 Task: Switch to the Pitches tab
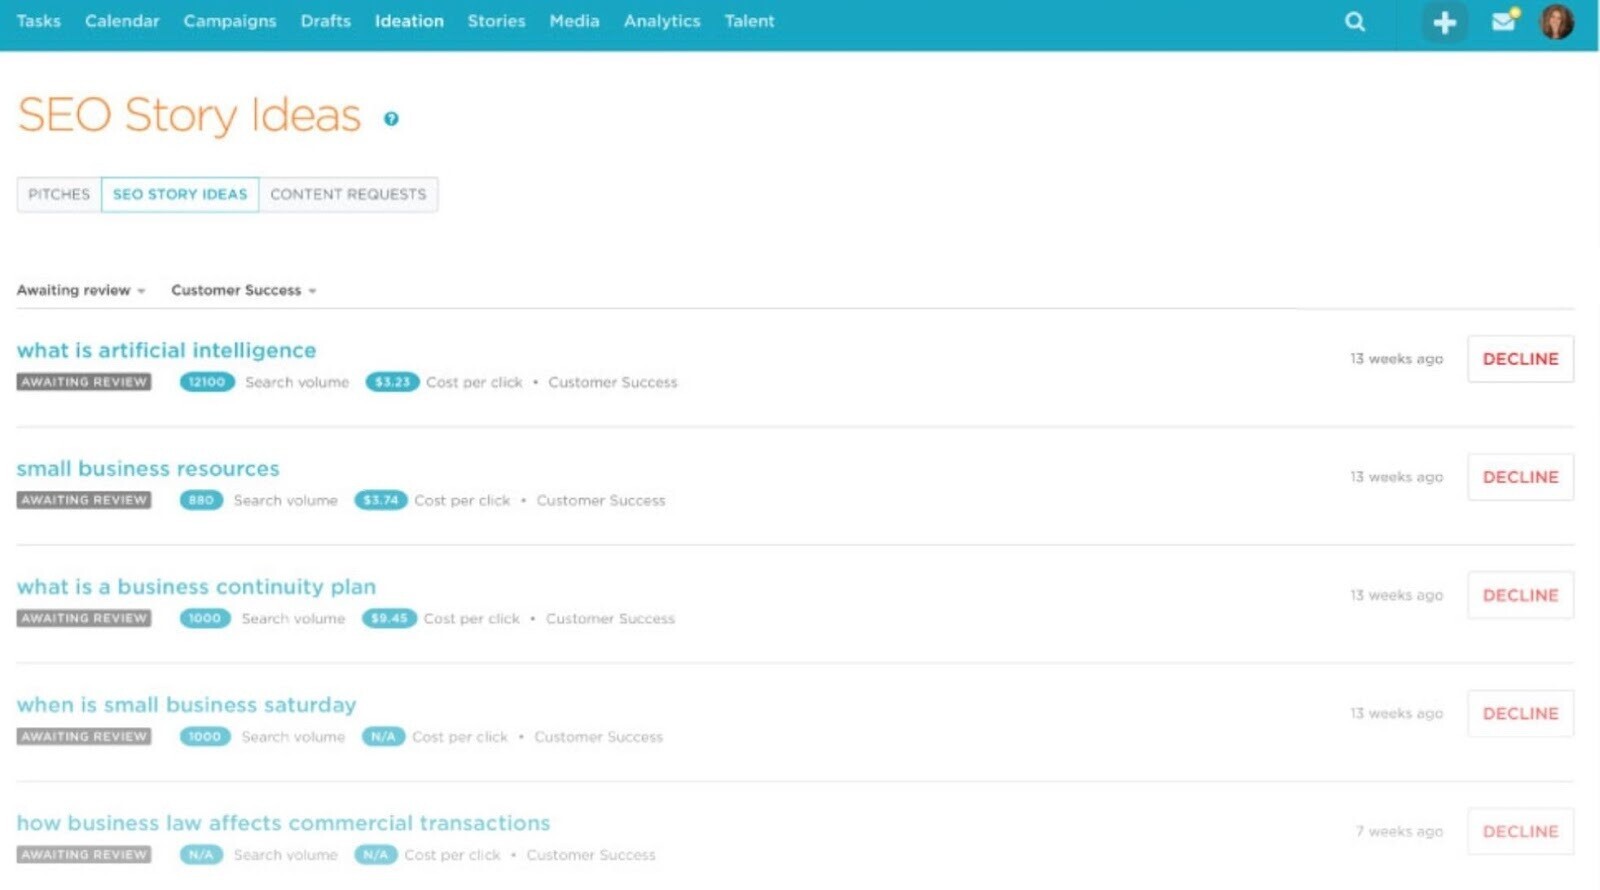(x=59, y=194)
